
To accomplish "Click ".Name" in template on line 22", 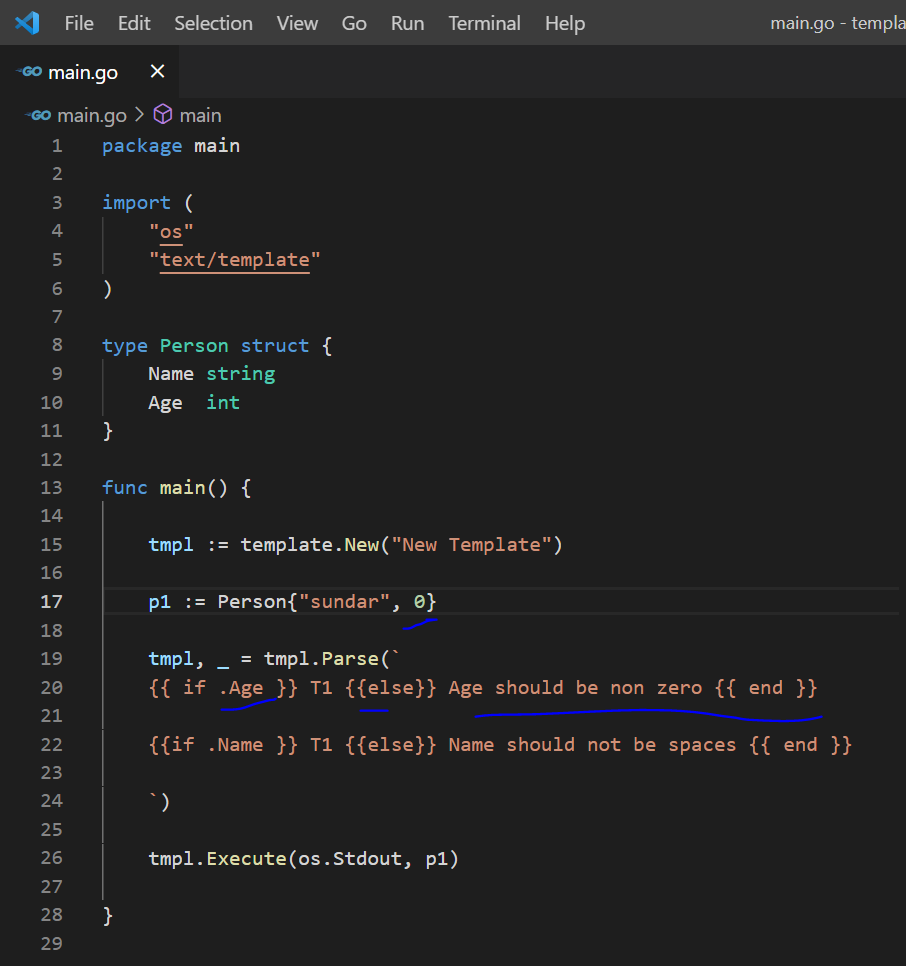I will click(x=235, y=745).
